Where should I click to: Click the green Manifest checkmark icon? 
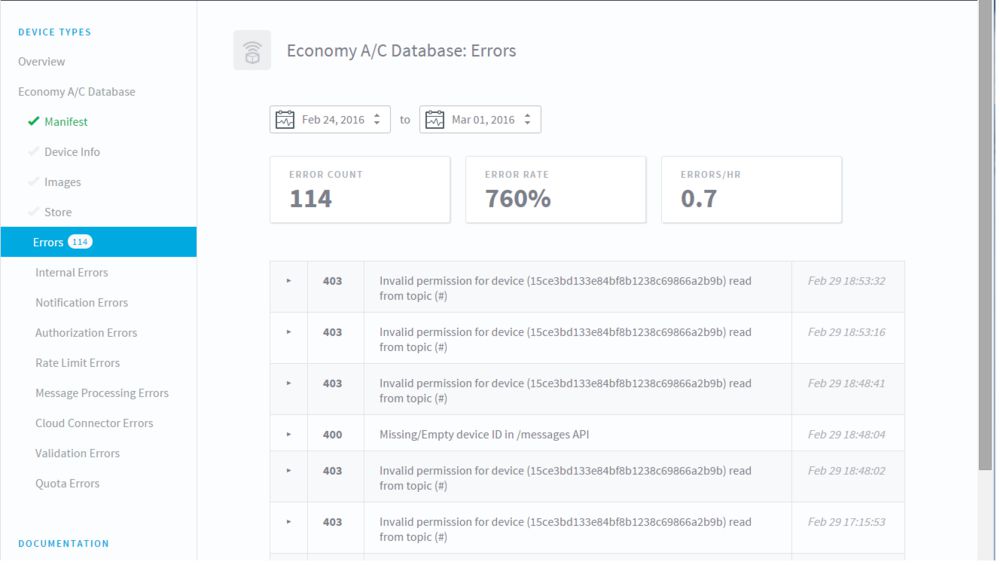tap(34, 121)
